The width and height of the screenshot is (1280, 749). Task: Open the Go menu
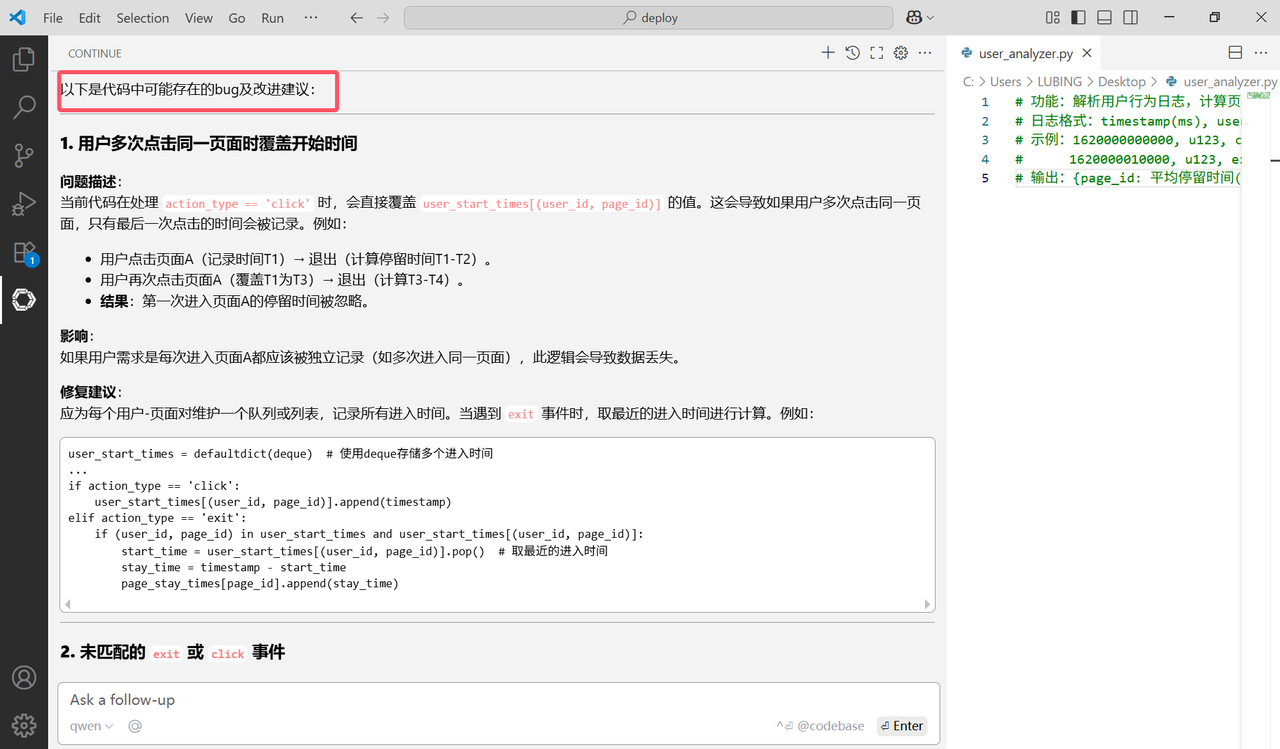pos(237,18)
